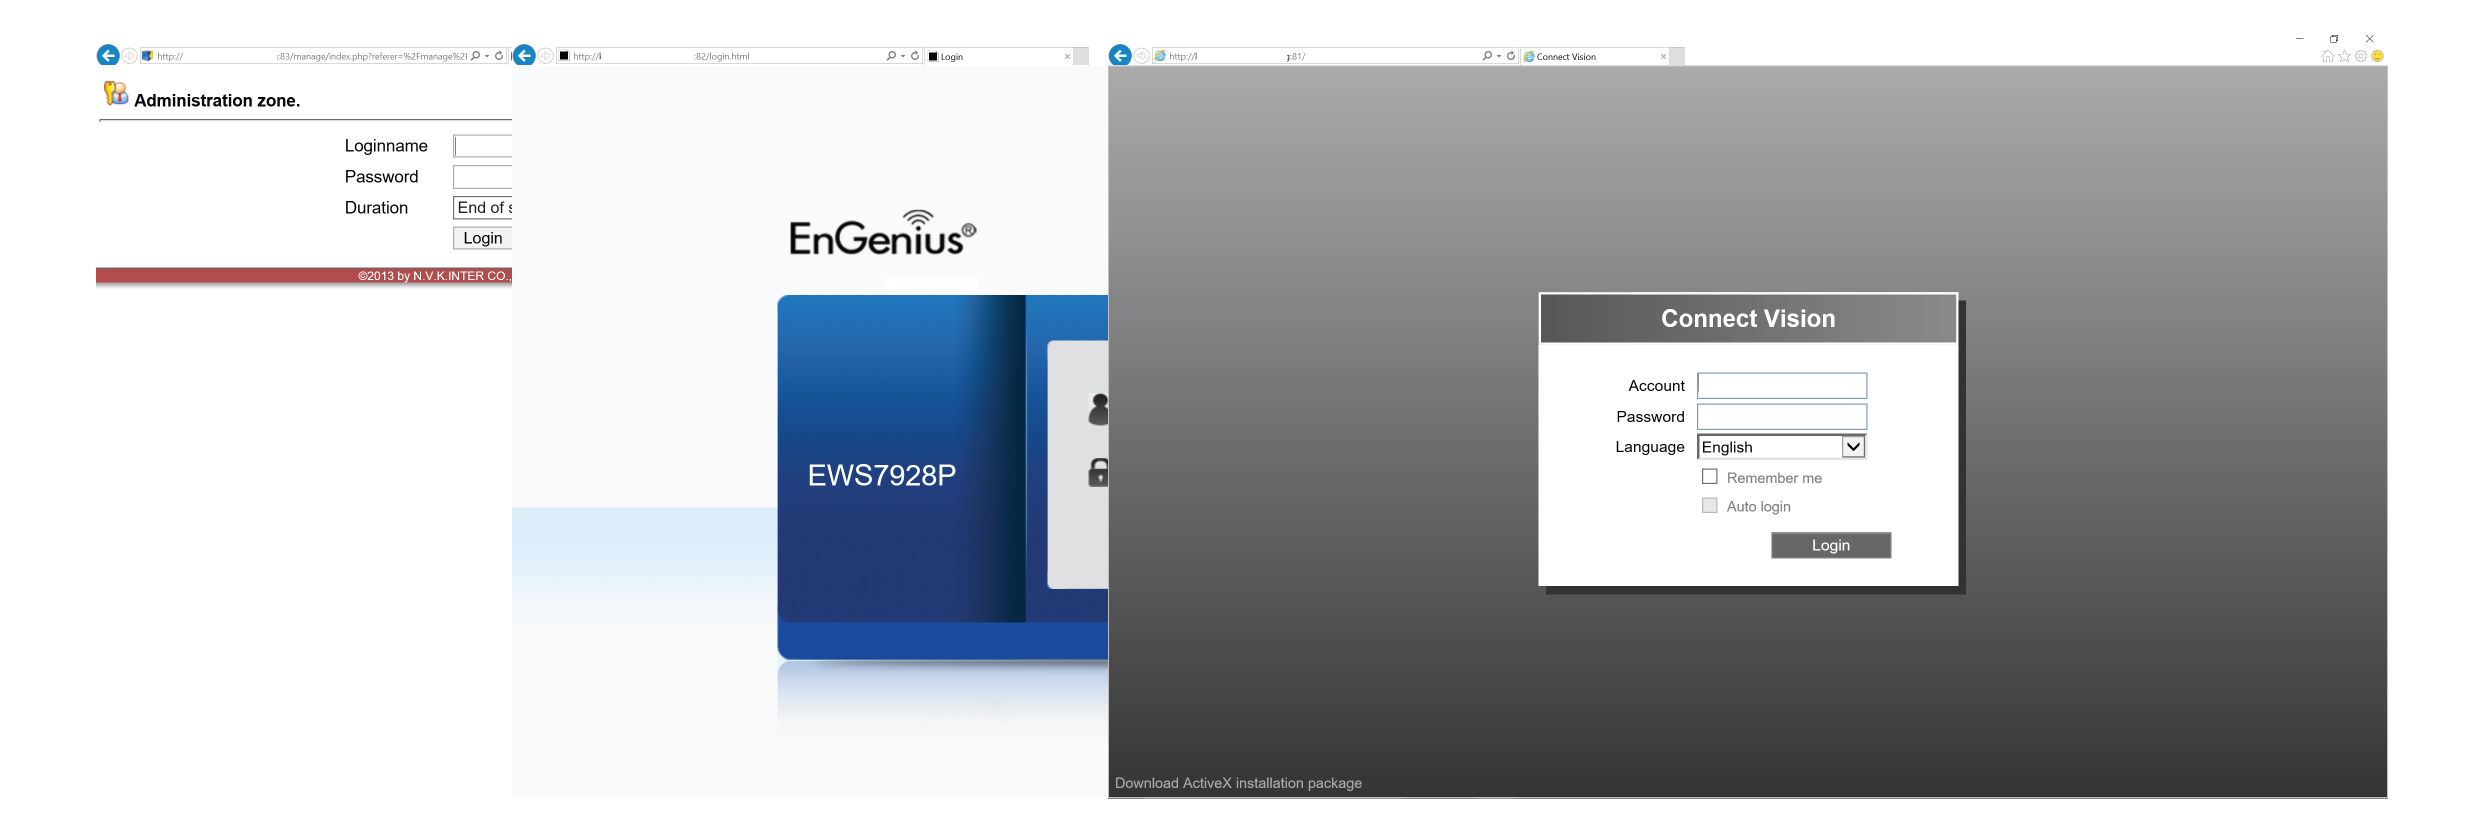Click Download ActiveX installation package link

point(1238,783)
